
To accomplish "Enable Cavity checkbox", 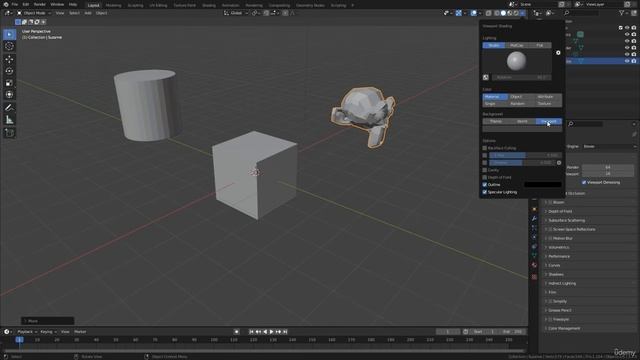I will (x=485, y=170).
